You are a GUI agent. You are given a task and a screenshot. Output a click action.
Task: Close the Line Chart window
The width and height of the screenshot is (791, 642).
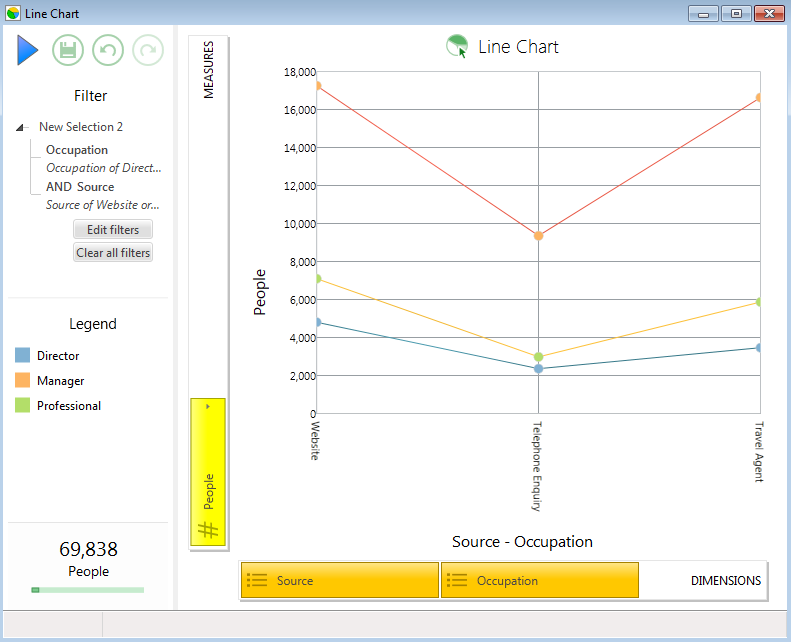[769, 14]
